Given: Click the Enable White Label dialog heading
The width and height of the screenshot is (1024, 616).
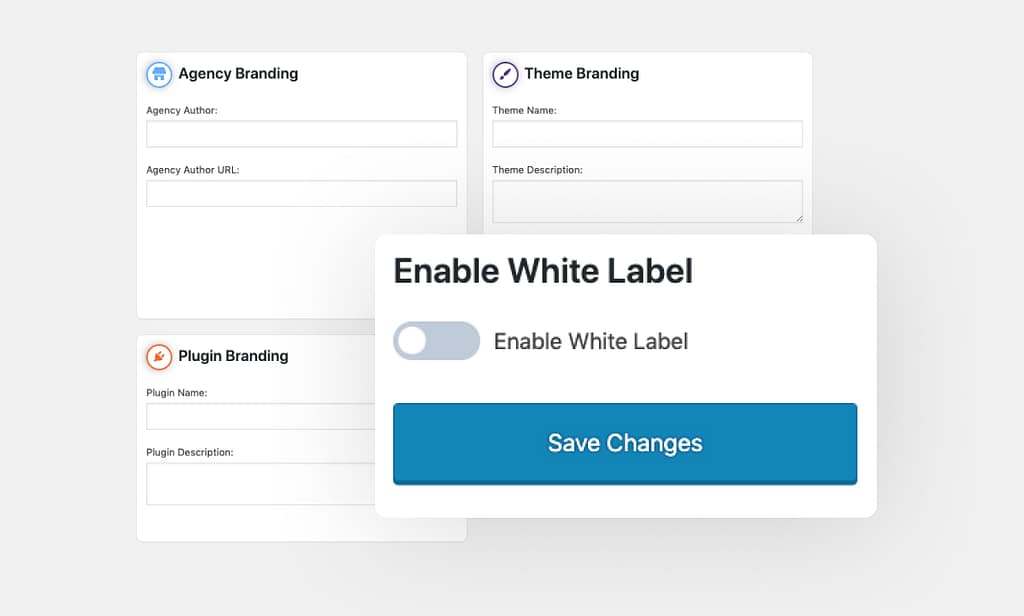Looking at the screenshot, I should tap(542, 270).
